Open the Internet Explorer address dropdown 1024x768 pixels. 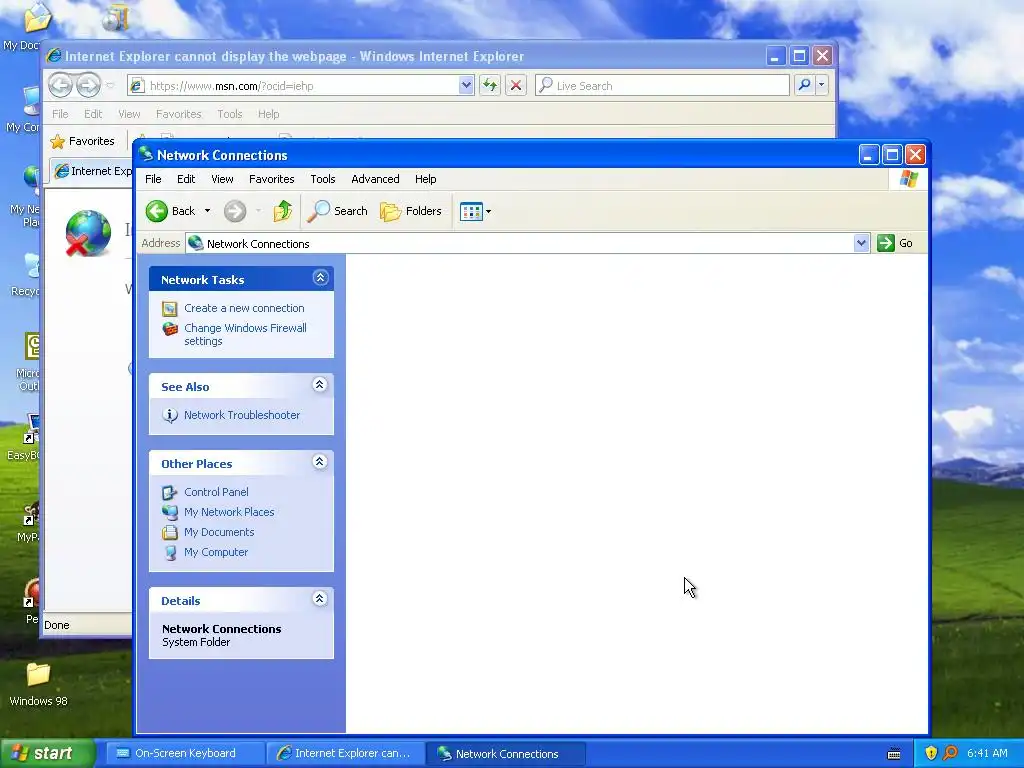pos(466,86)
